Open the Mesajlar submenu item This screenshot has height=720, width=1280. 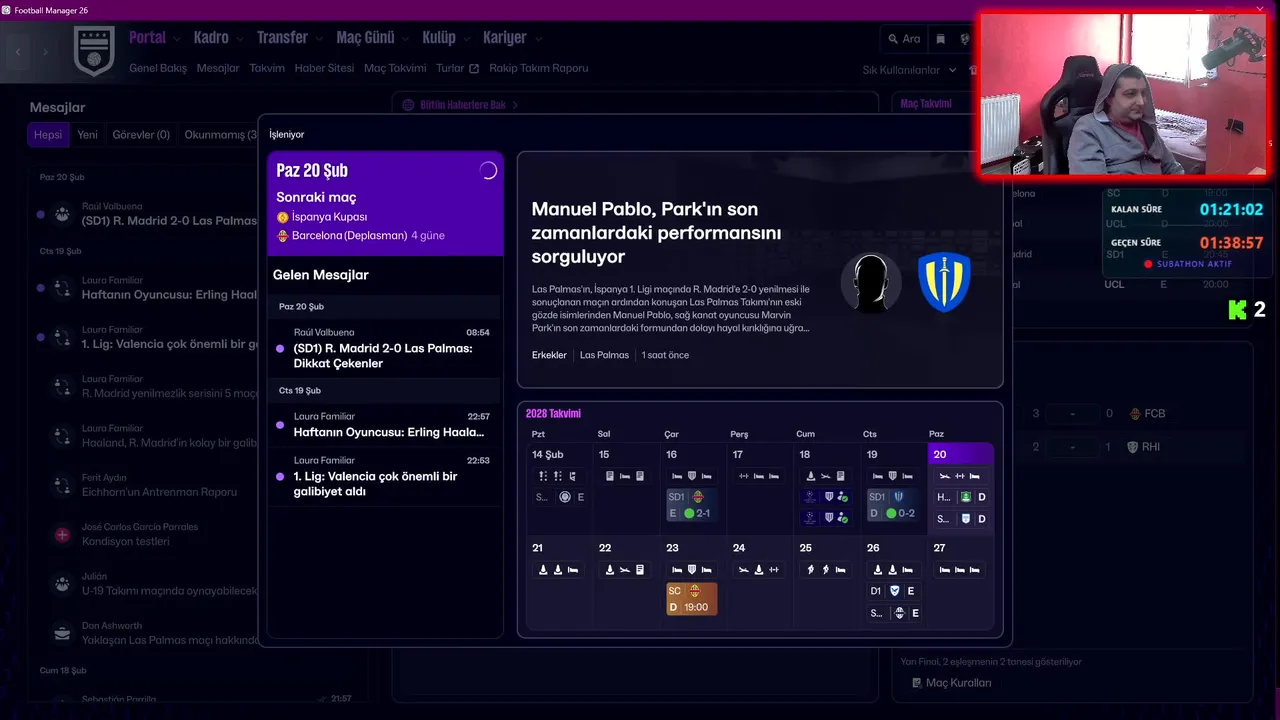(218, 69)
